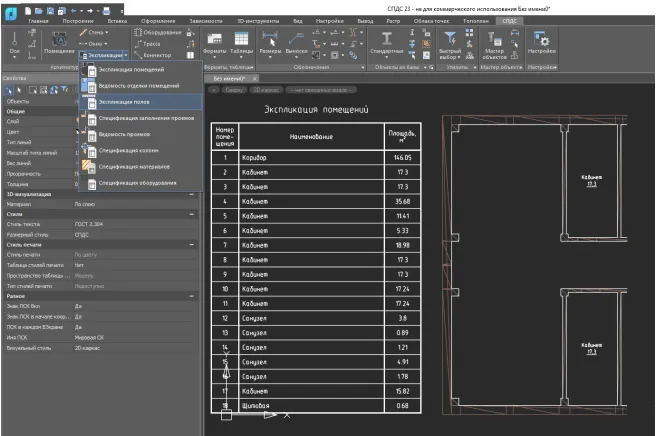
Task: Click the Выноски leaders tool icon
Action: point(296,40)
